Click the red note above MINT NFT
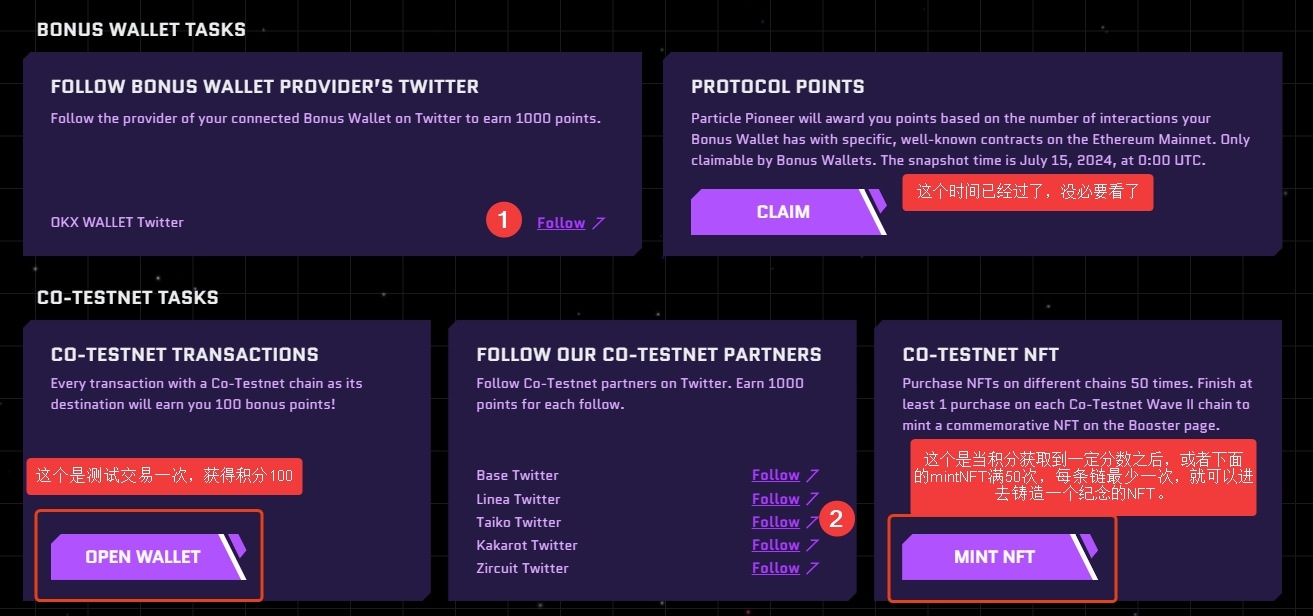Image resolution: width=1313 pixels, height=616 pixels. click(x=1083, y=477)
